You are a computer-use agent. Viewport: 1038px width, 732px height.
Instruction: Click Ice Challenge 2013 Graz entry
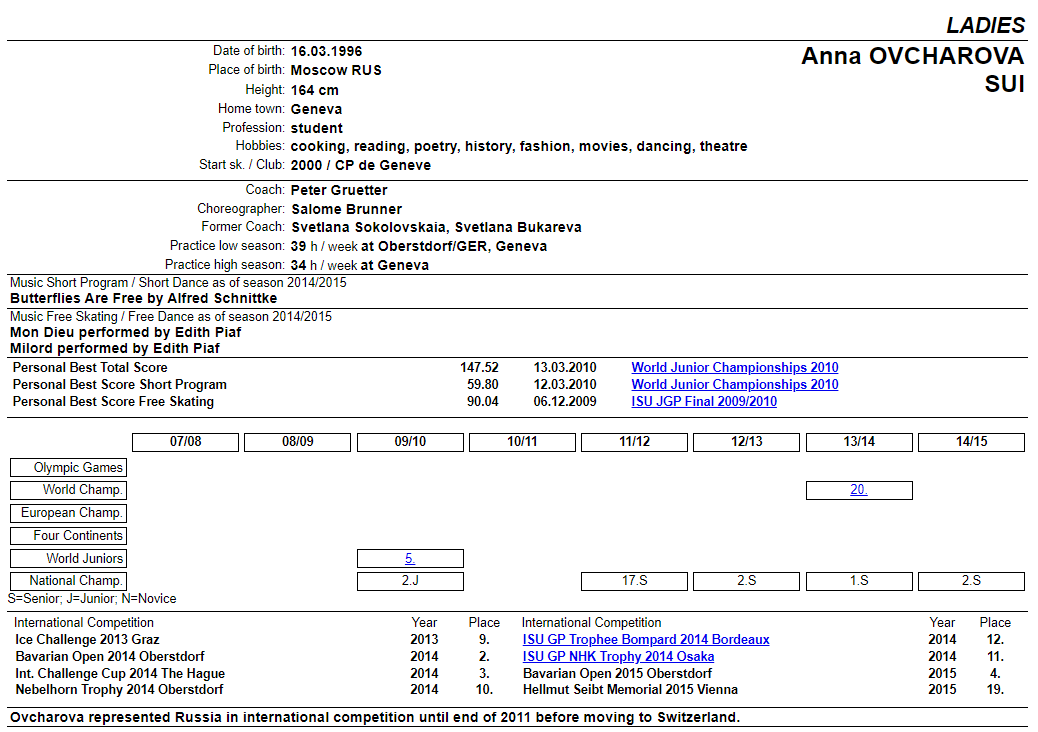pos(87,640)
